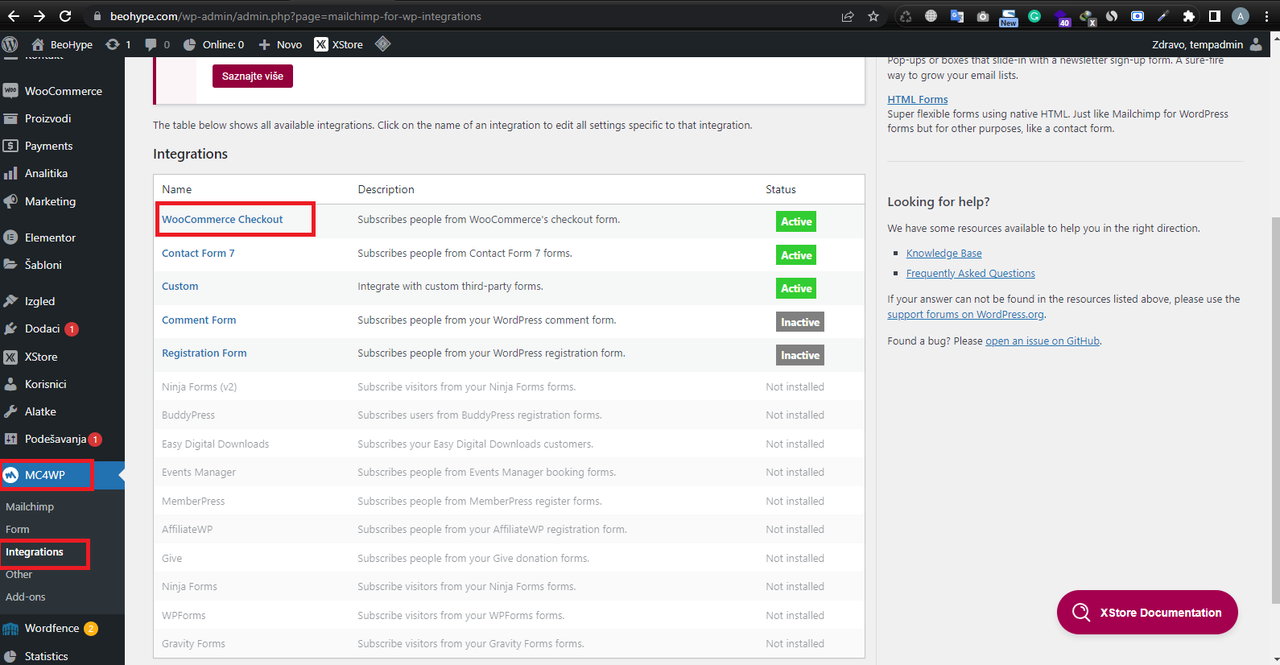Visit support forums on WordPress.org link

(964, 314)
